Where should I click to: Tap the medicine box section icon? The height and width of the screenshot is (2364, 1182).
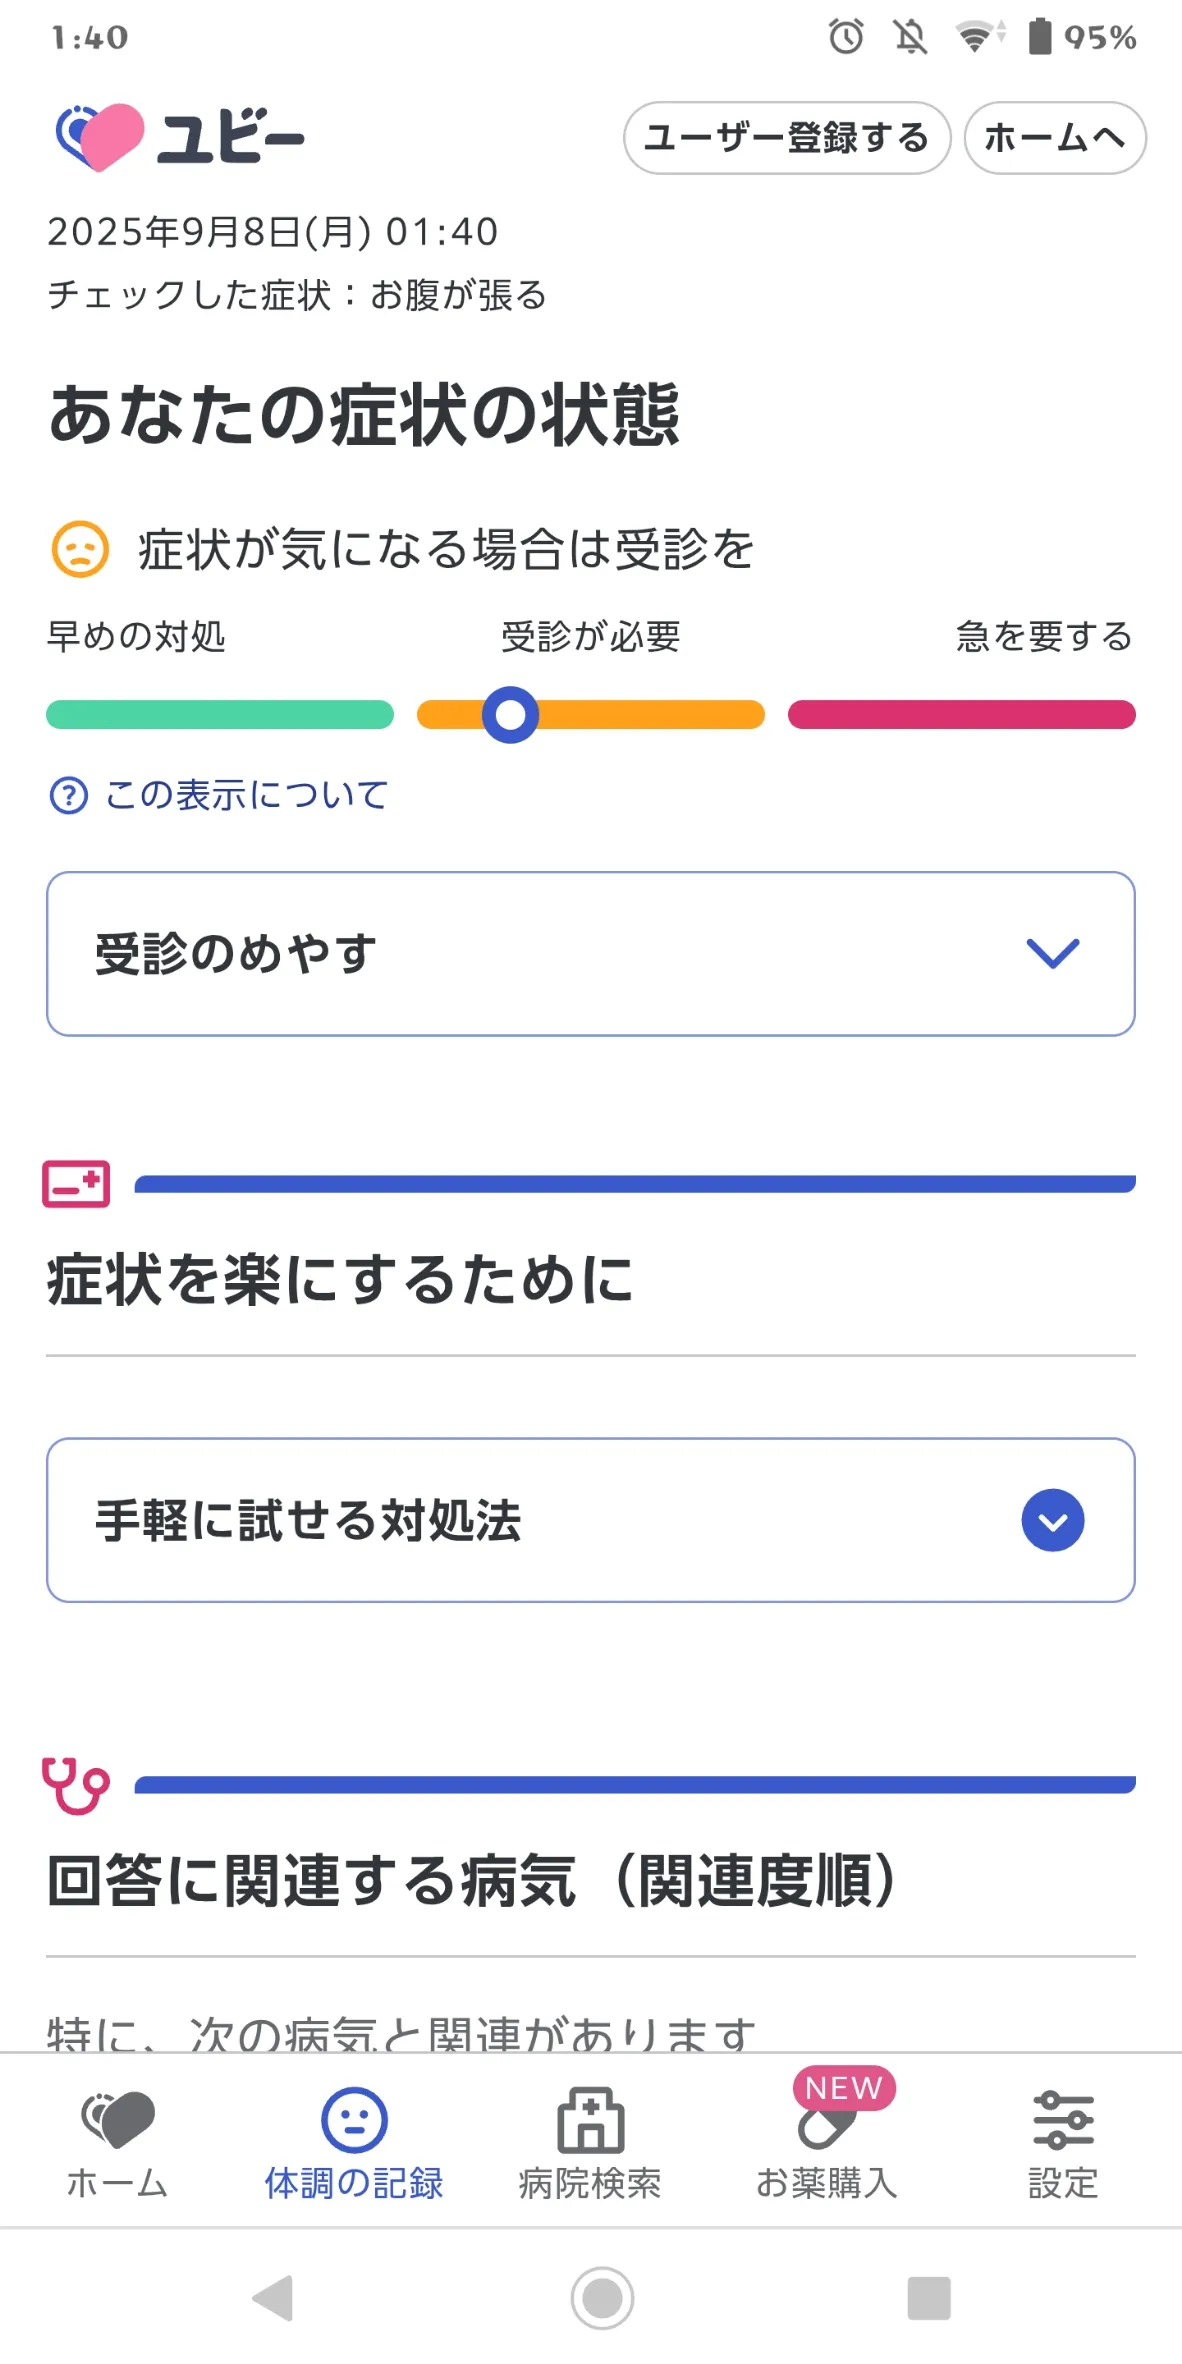[76, 1184]
